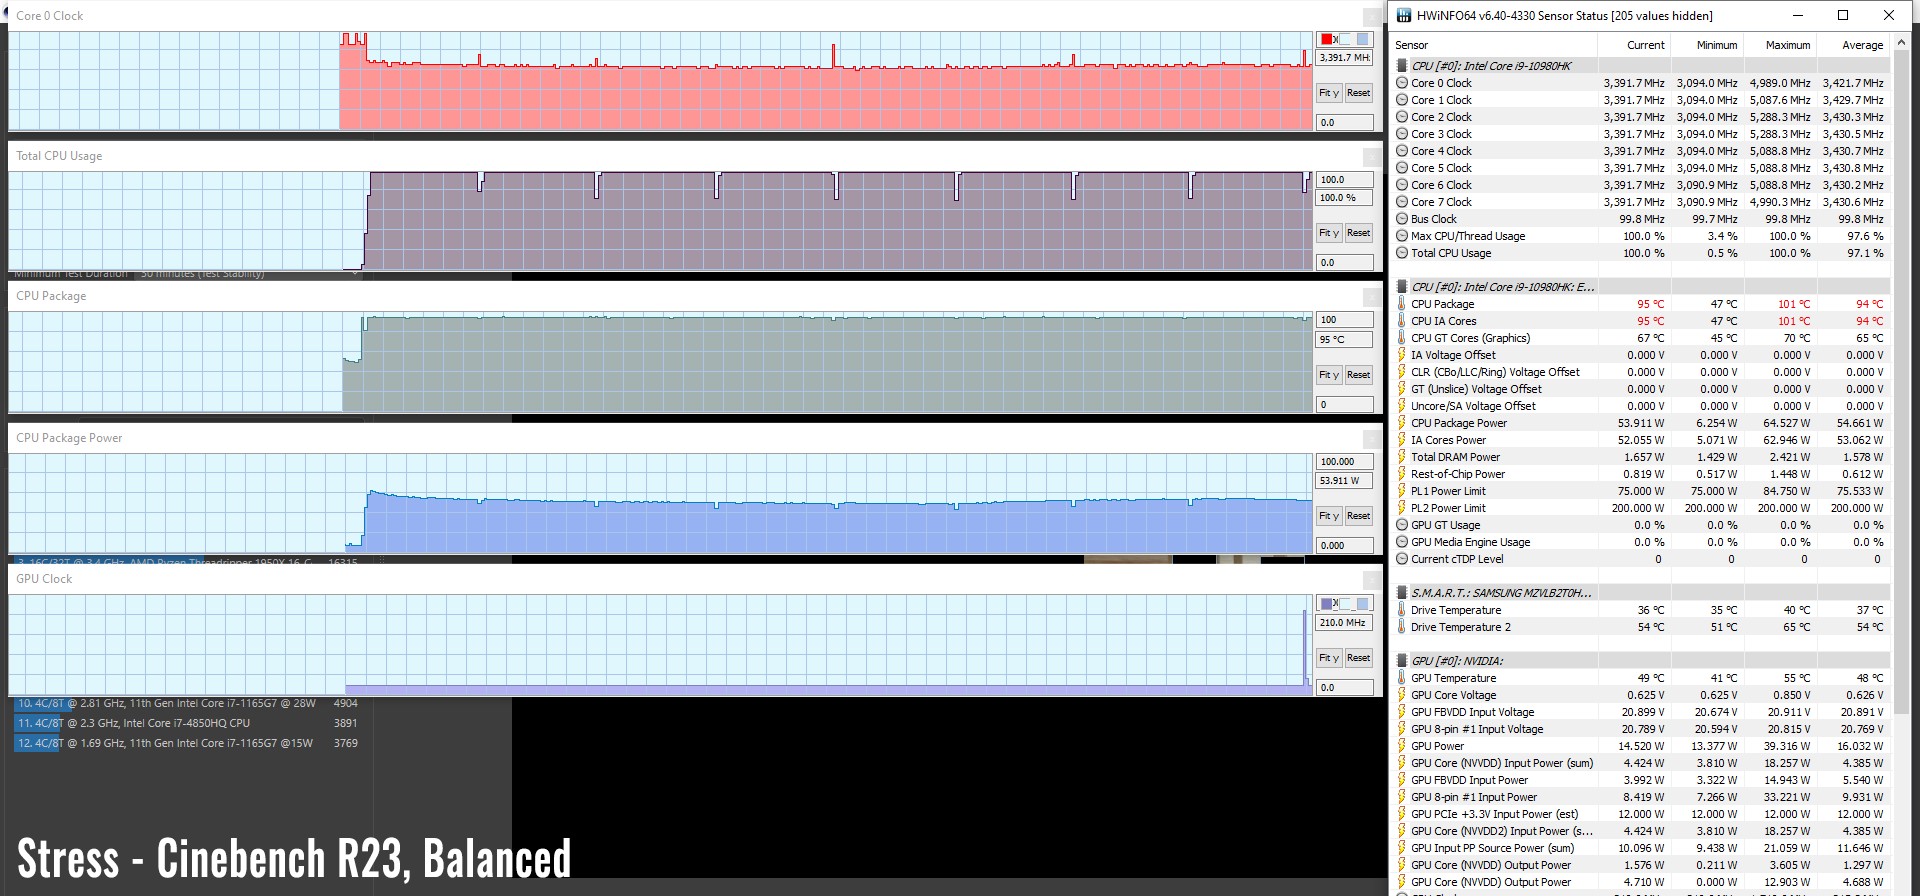The width and height of the screenshot is (1920, 896).
Task: Click the red color swatch in Core 0 Clock graph
Action: (x=1327, y=39)
